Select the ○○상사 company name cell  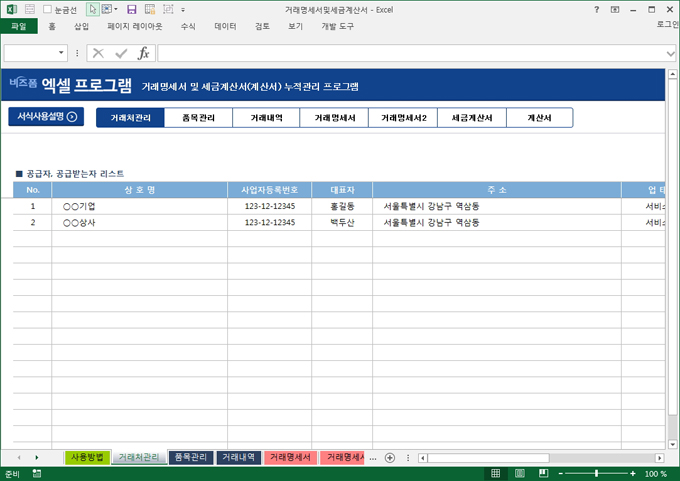140,223
